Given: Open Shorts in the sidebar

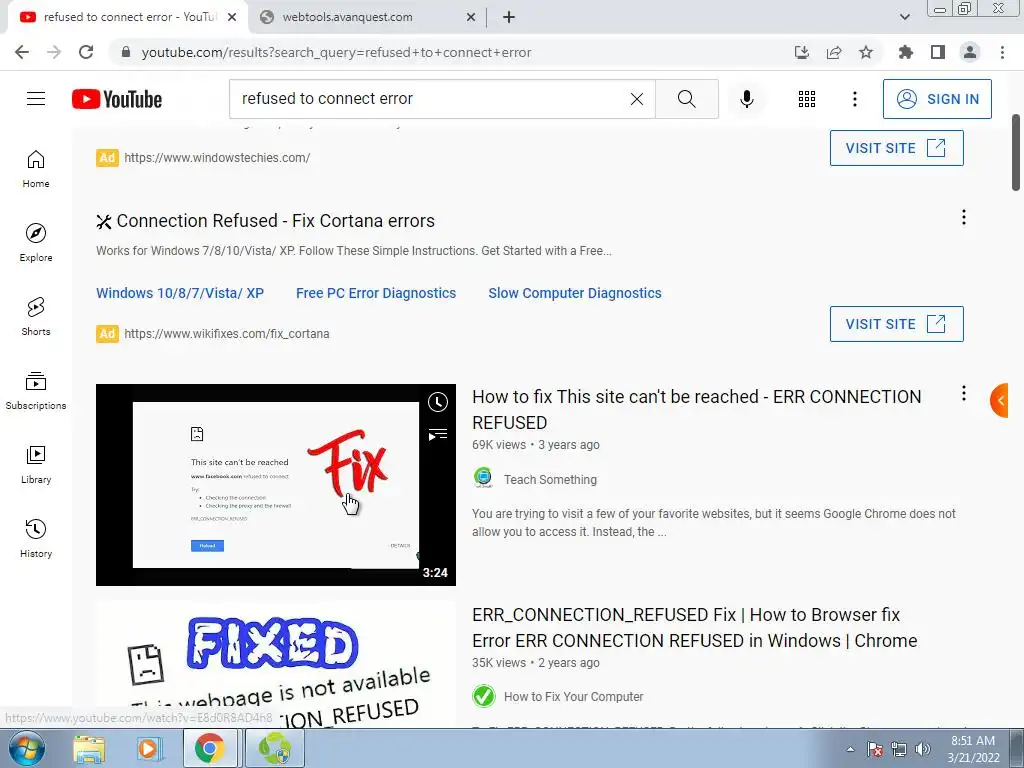Looking at the screenshot, I should 36,316.
